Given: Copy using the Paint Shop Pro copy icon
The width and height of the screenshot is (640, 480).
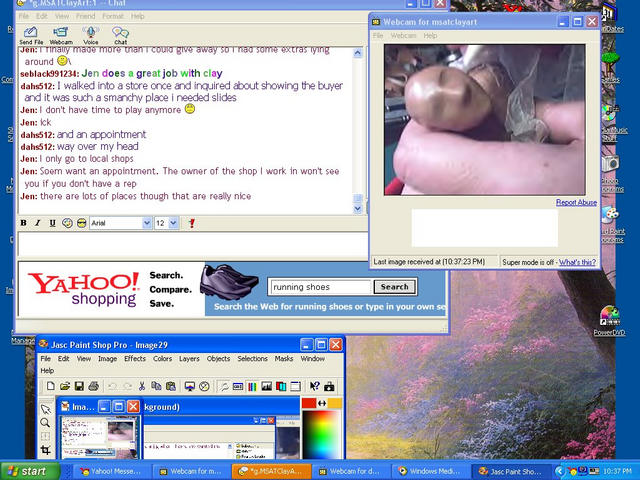Looking at the screenshot, I should 156,386.
